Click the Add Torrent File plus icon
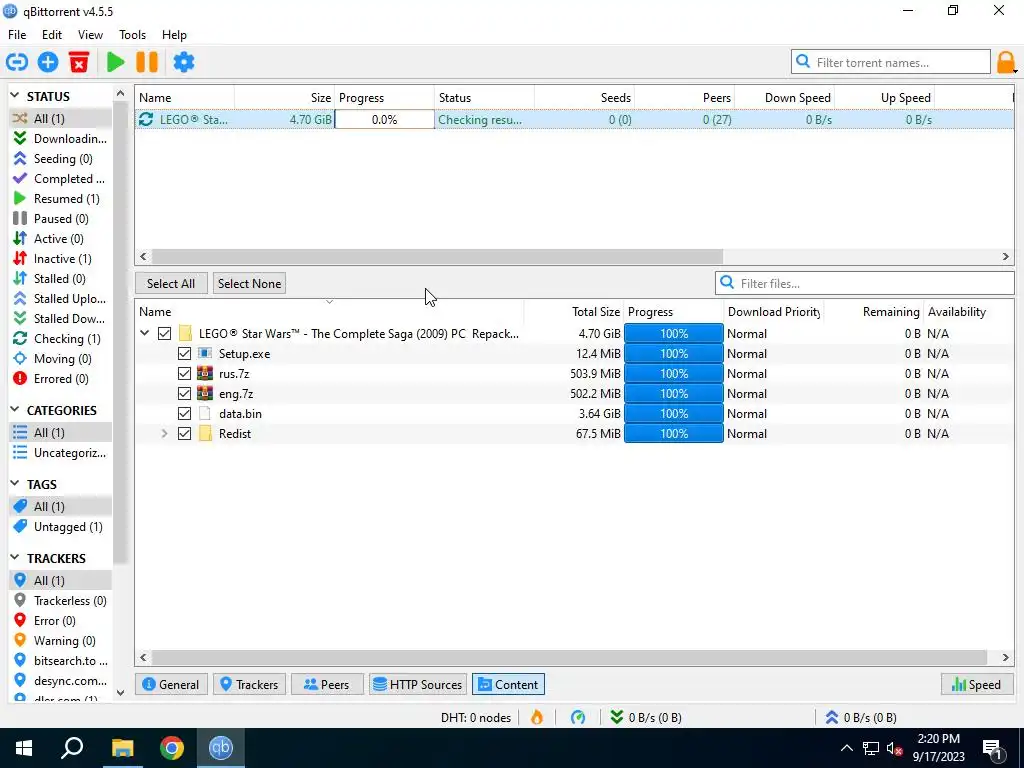 pos(48,62)
